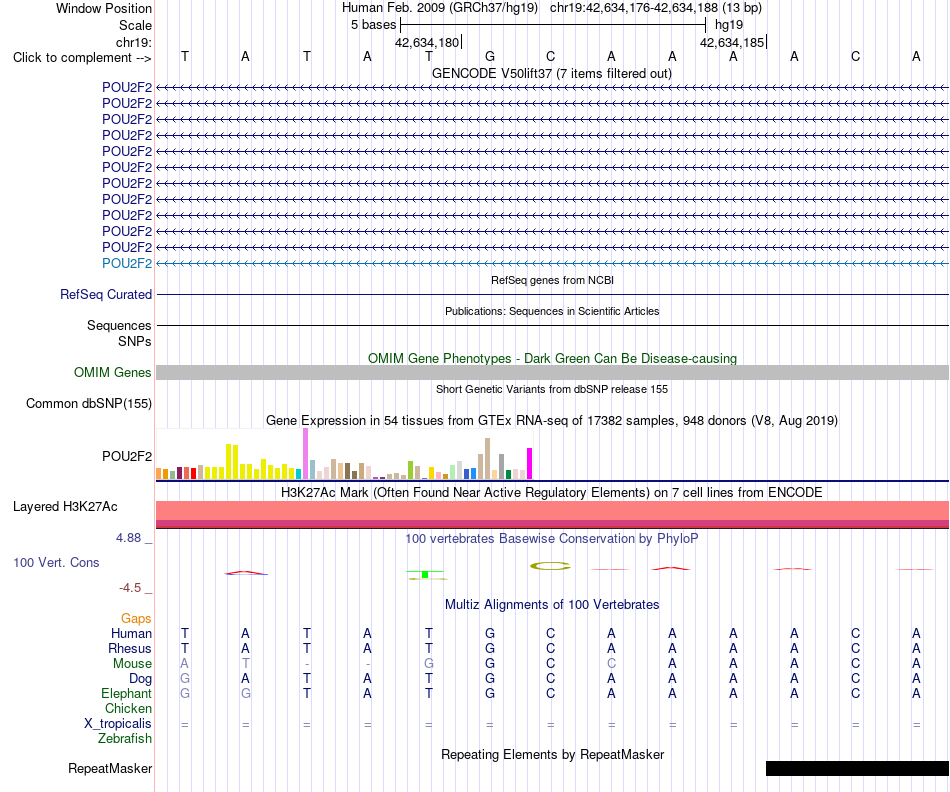950x792 pixels.
Task: Click the POU2F2 label beside the GTEx bar chart
Action: (x=127, y=456)
